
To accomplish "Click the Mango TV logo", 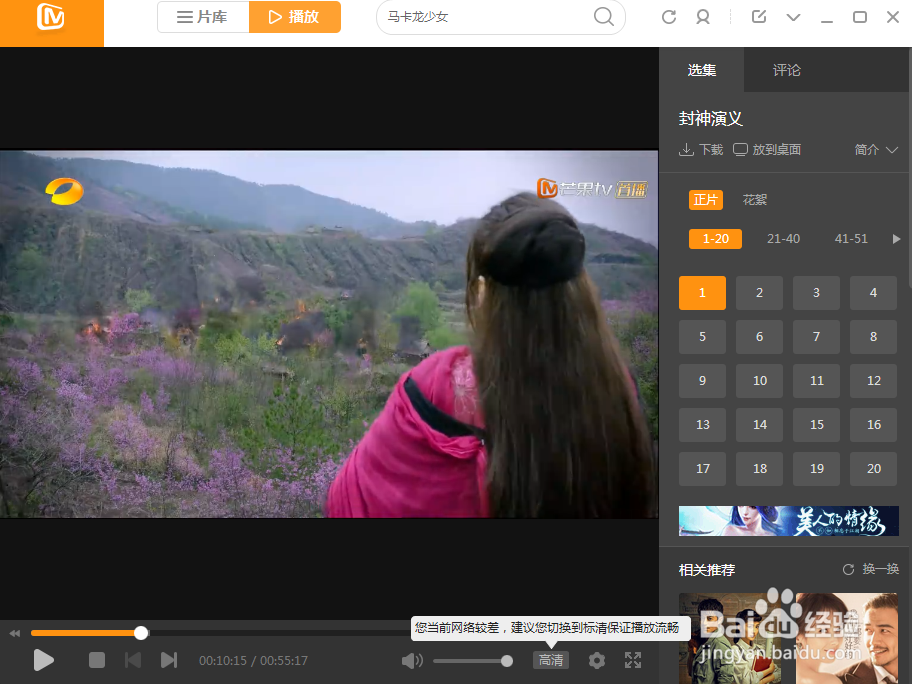I will point(51,17).
